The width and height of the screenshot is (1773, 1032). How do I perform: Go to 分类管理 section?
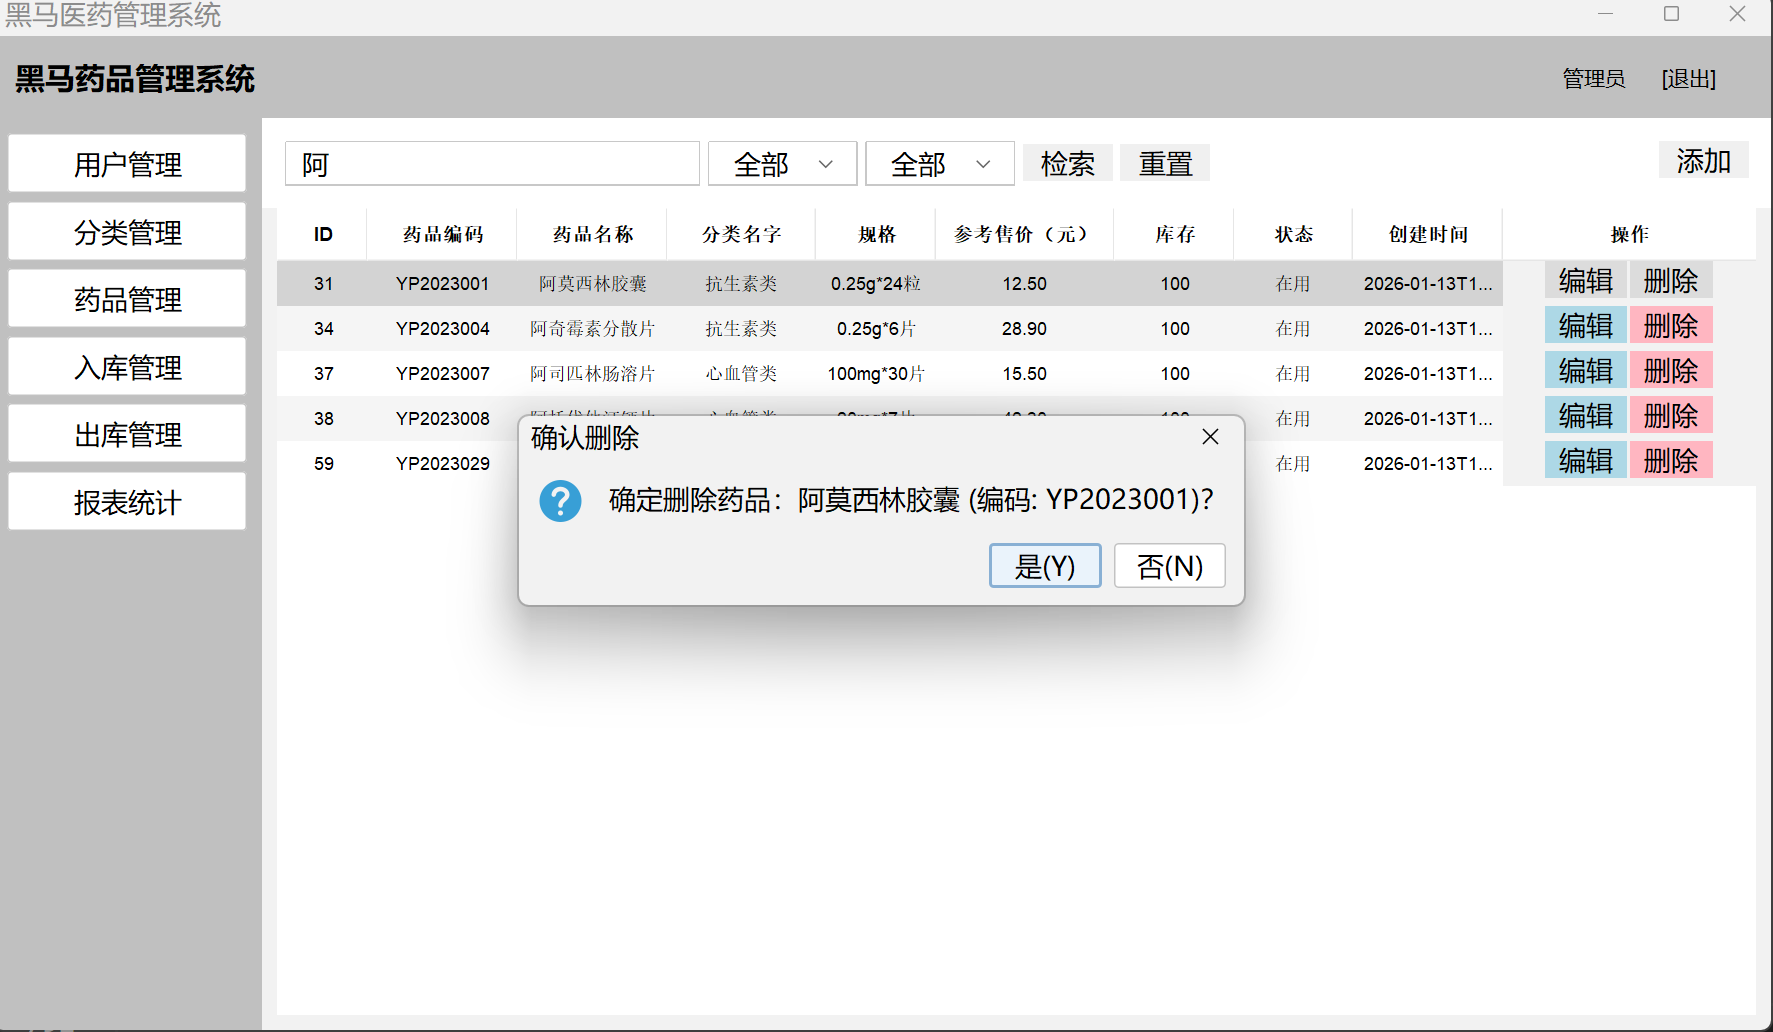coord(127,232)
